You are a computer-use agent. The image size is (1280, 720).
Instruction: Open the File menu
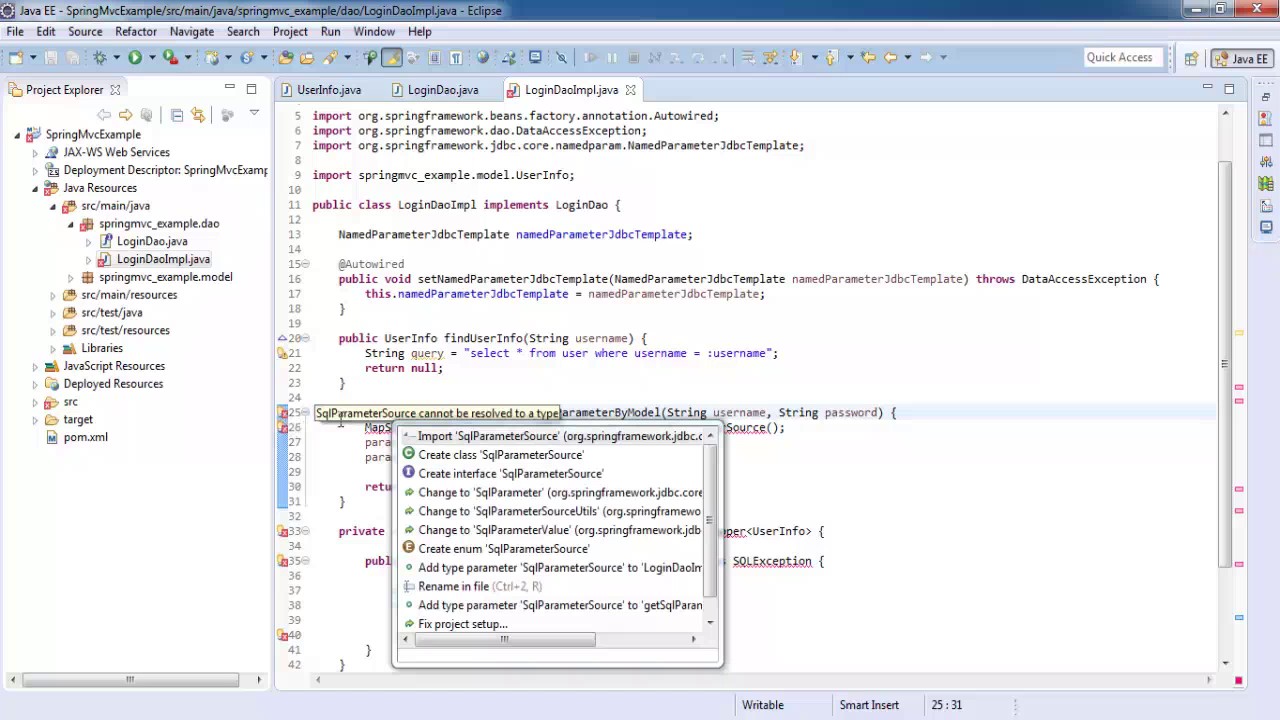click(x=15, y=32)
